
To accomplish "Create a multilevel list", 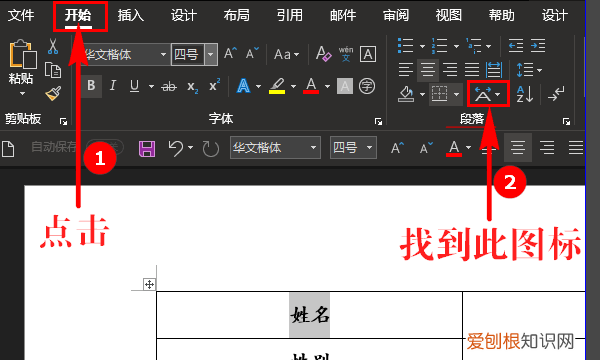I will coord(473,46).
